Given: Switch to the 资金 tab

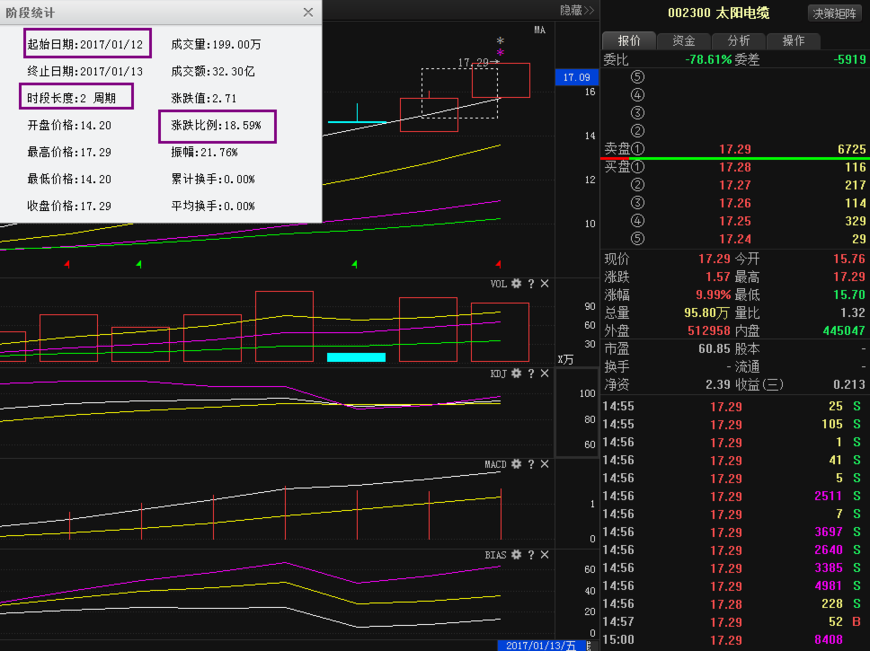Looking at the screenshot, I should coord(684,41).
